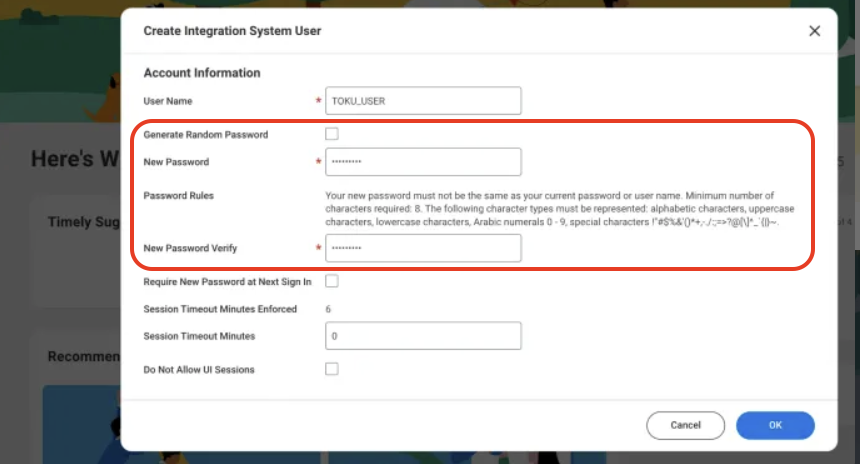The height and width of the screenshot is (464, 860).
Task: Click the Password Rules label
Action: point(178,196)
